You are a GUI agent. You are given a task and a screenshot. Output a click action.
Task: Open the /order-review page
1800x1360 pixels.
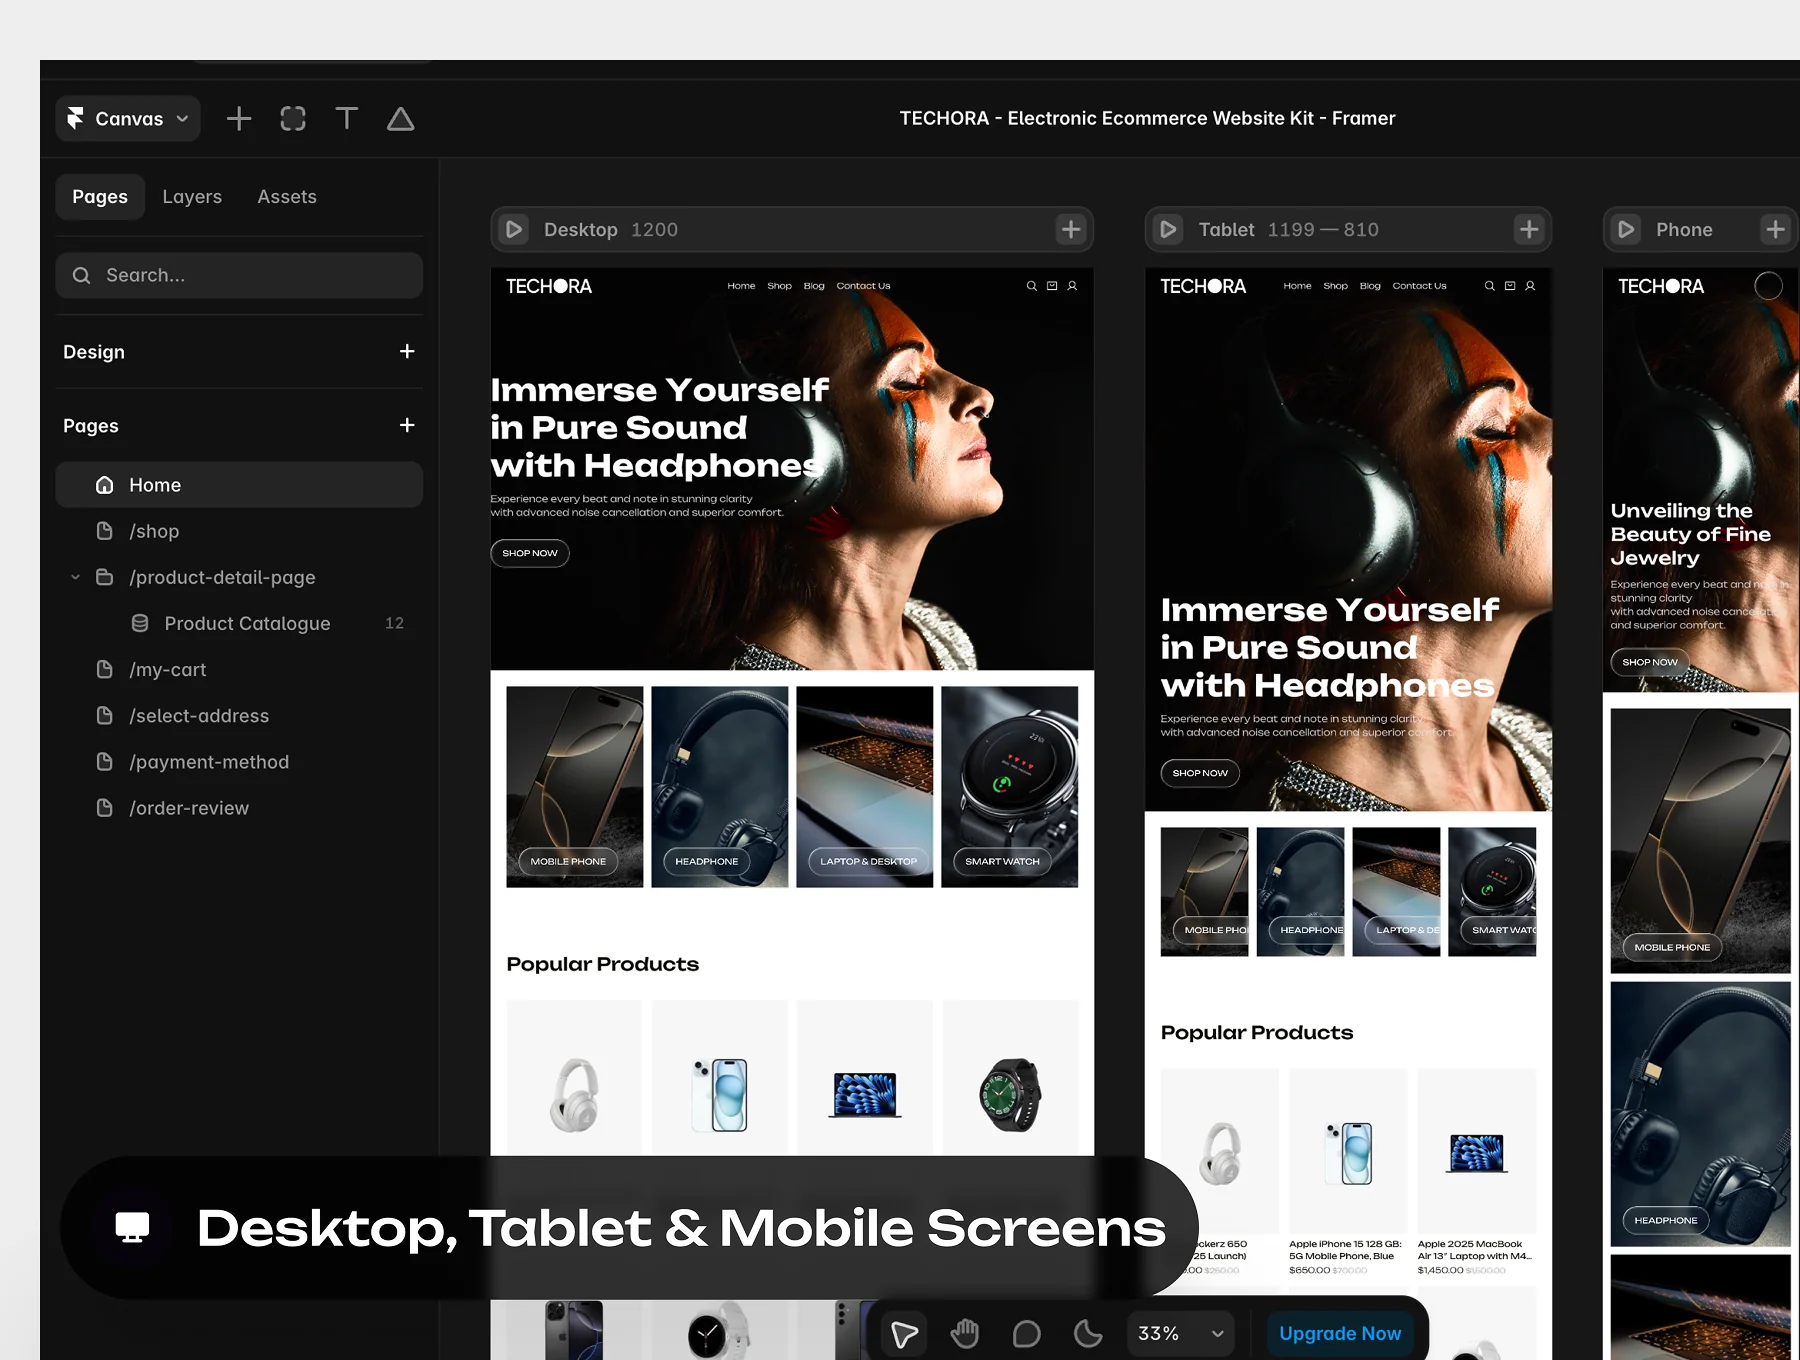pos(239,807)
